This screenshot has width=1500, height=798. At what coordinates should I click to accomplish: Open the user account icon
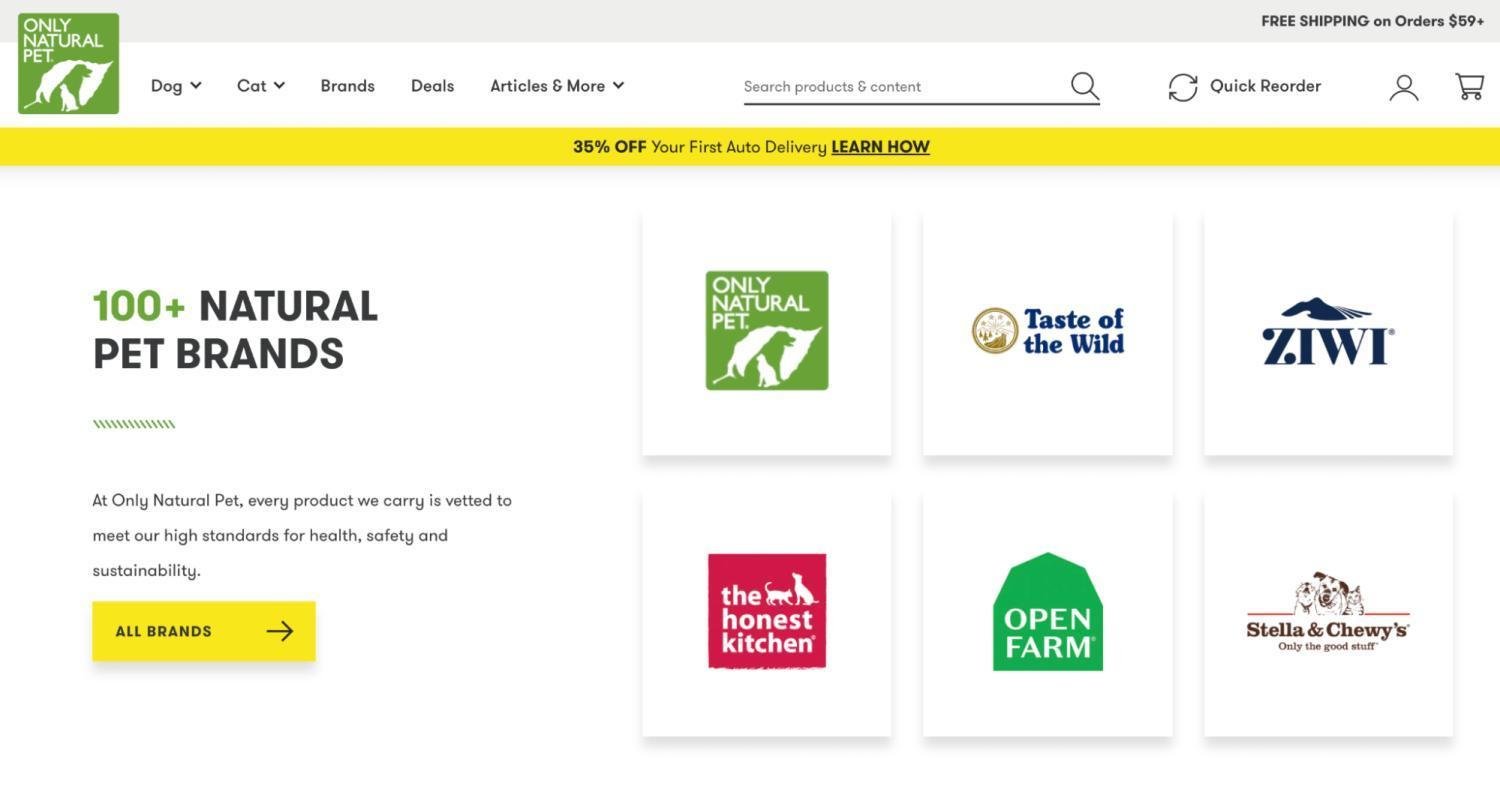[1404, 87]
